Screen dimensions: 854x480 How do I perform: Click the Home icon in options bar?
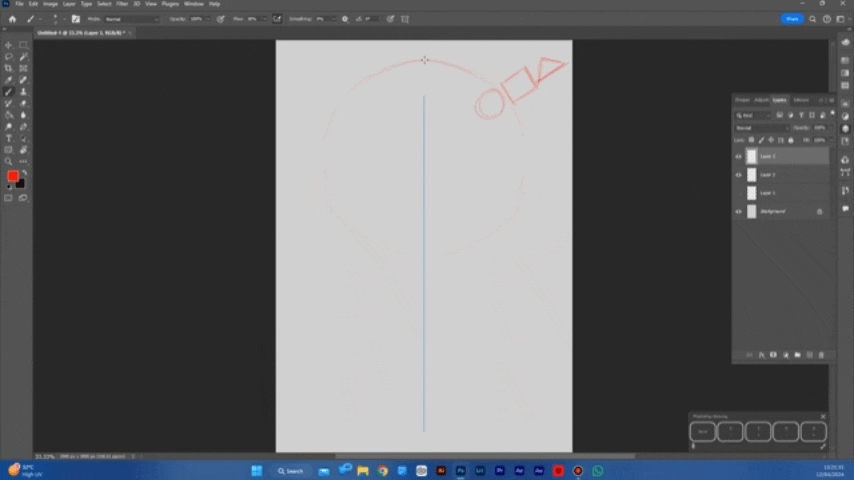[x=12, y=19]
